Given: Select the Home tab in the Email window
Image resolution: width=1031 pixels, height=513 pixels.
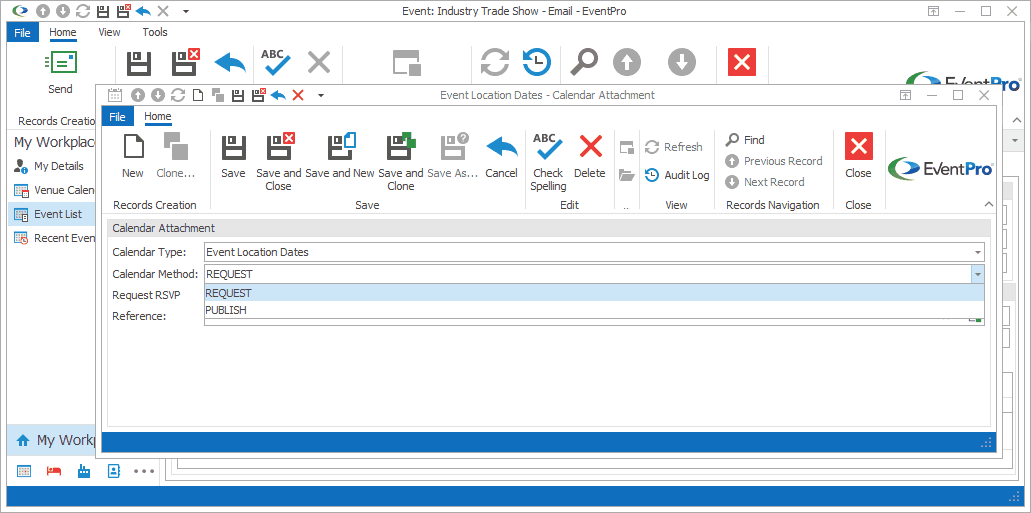Looking at the screenshot, I should coord(63,32).
